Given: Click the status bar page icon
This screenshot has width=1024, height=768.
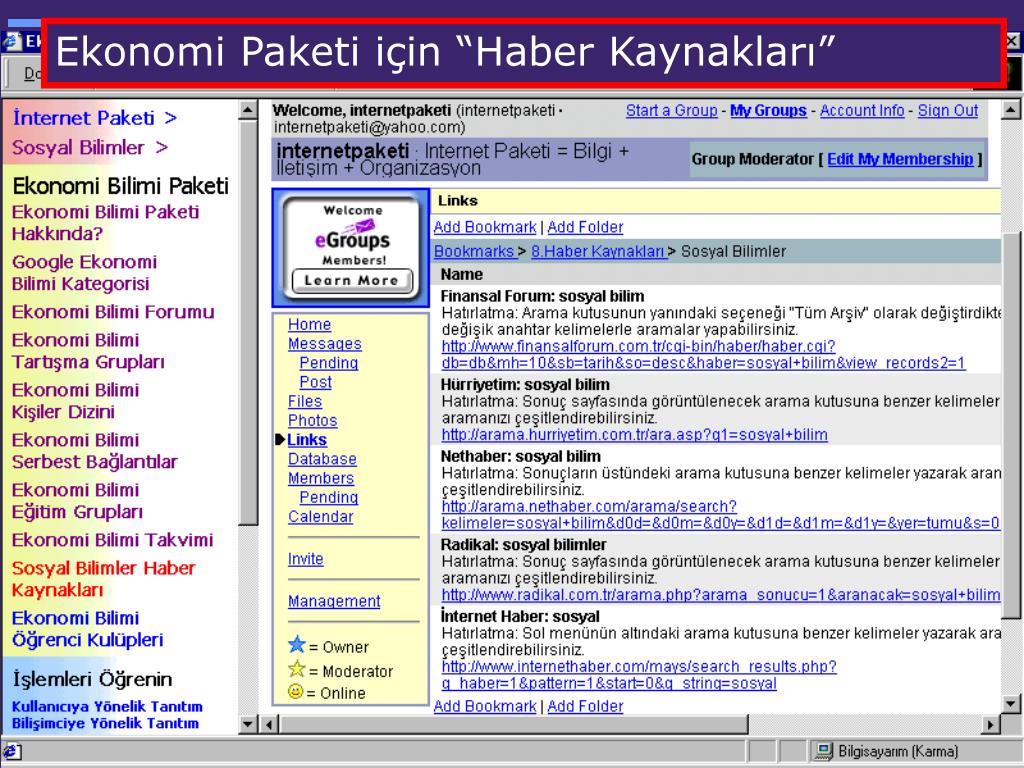Looking at the screenshot, I should point(13,751).
